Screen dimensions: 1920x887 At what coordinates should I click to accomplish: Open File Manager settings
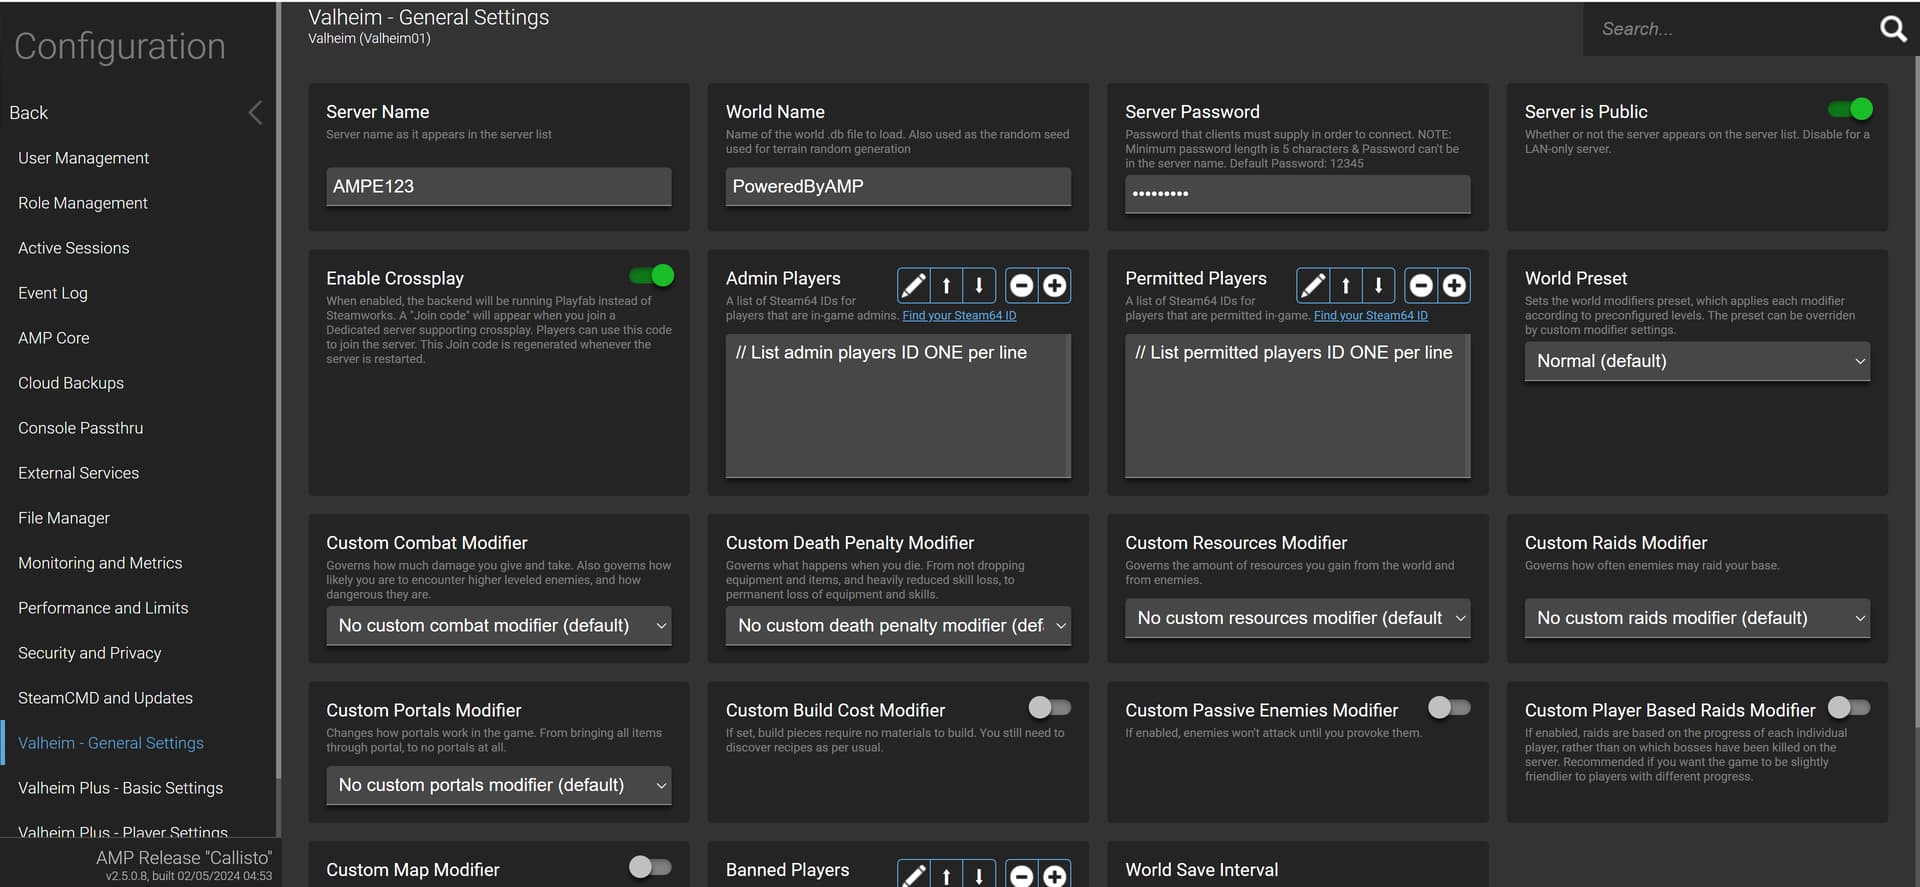(x=64, y=518)
